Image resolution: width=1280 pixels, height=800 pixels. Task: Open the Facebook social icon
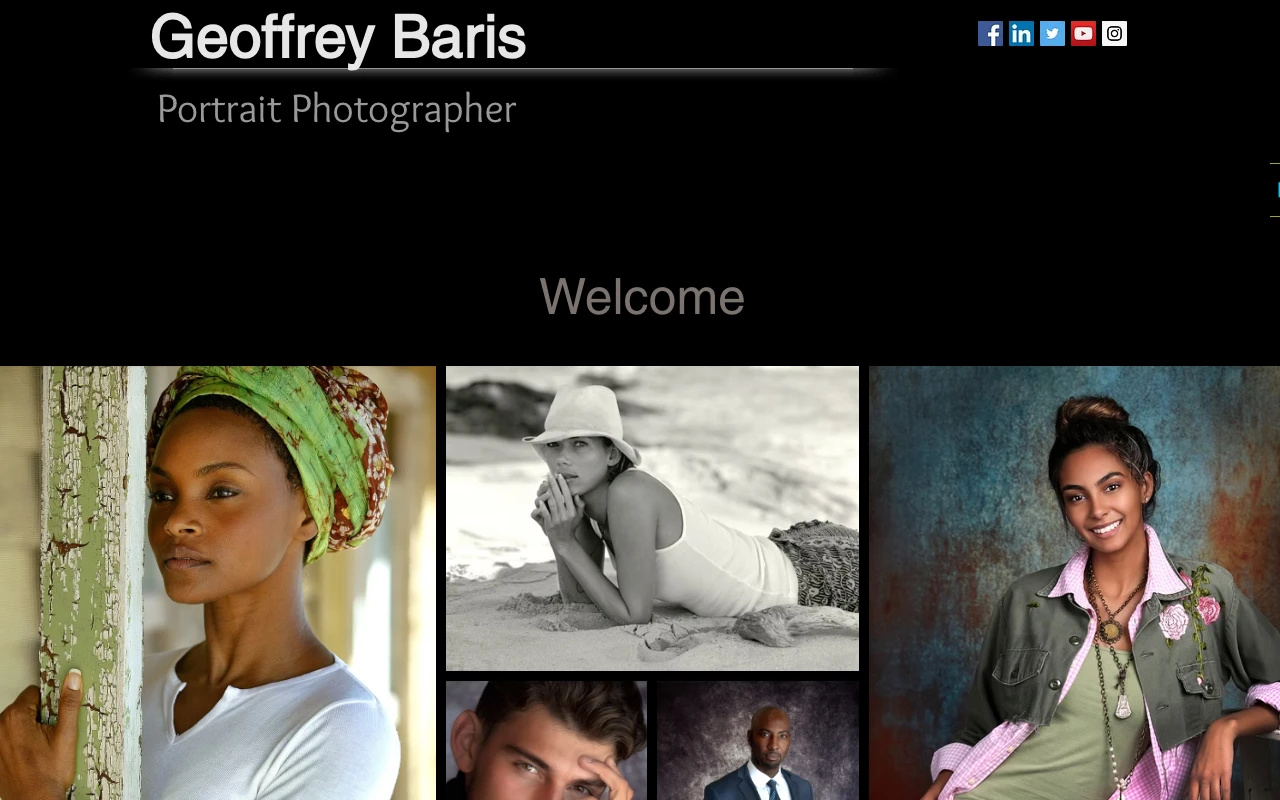click(x=990, y=34)
